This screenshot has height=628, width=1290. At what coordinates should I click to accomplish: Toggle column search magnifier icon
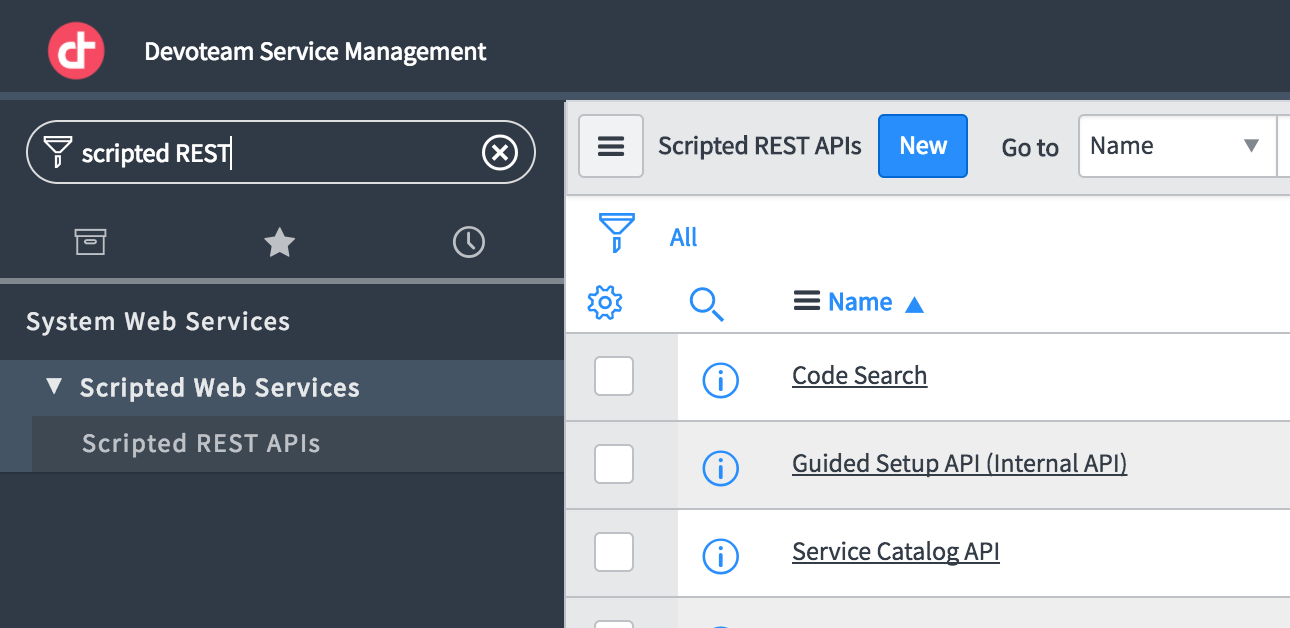click(706, 302)
